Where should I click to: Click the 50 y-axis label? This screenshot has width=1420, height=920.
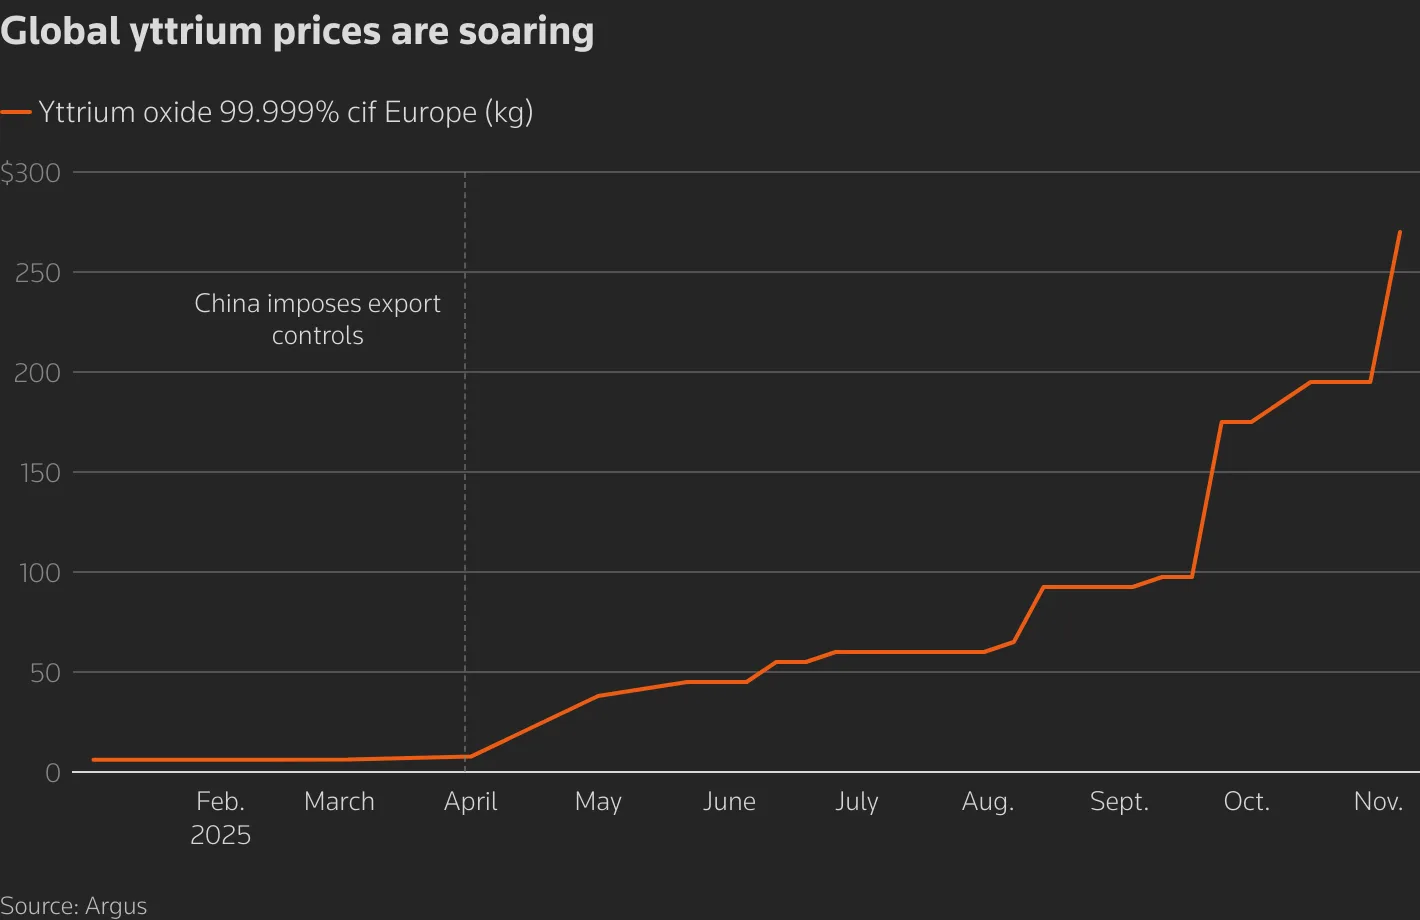(45, 673)
